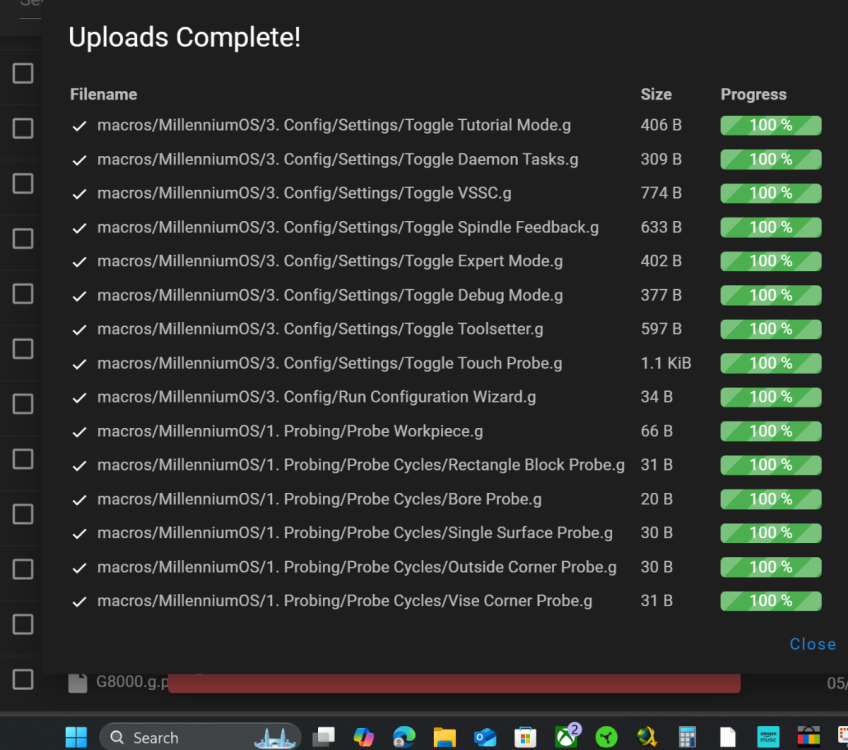
Task: Open File Explorer from the taskbar
Action: point(445,736)
